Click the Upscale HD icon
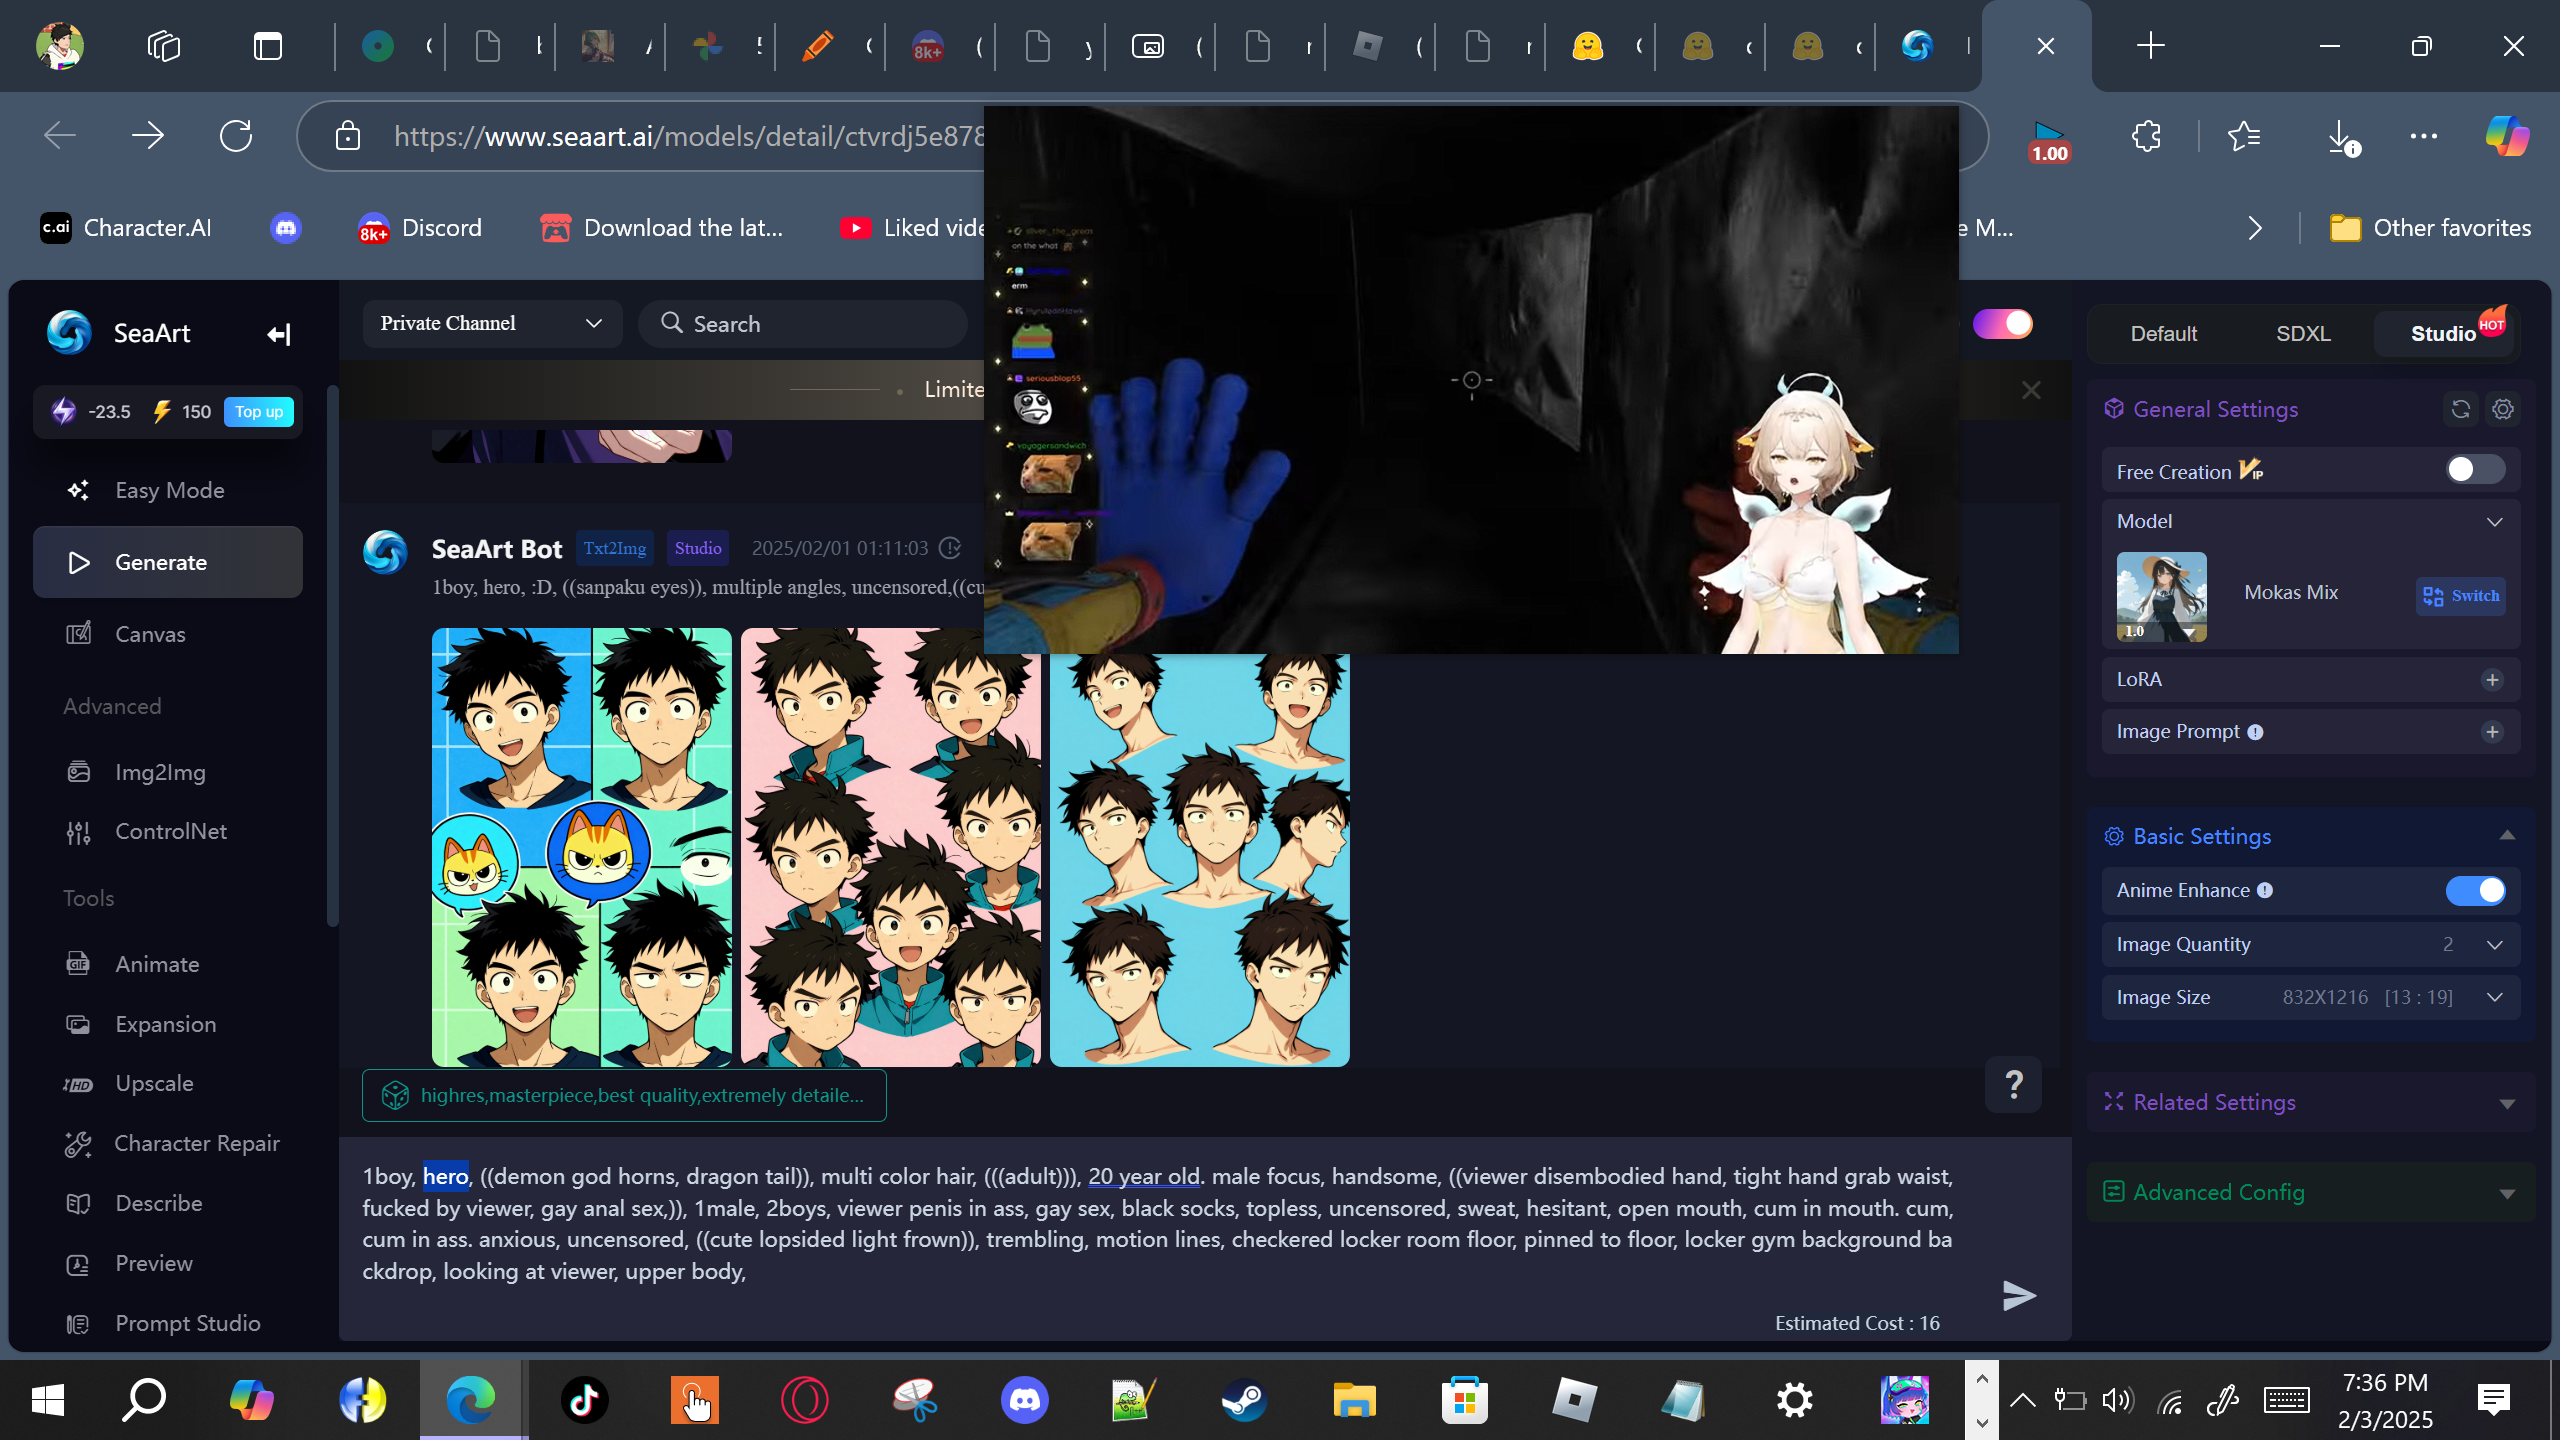 [x=78, y=1084]
